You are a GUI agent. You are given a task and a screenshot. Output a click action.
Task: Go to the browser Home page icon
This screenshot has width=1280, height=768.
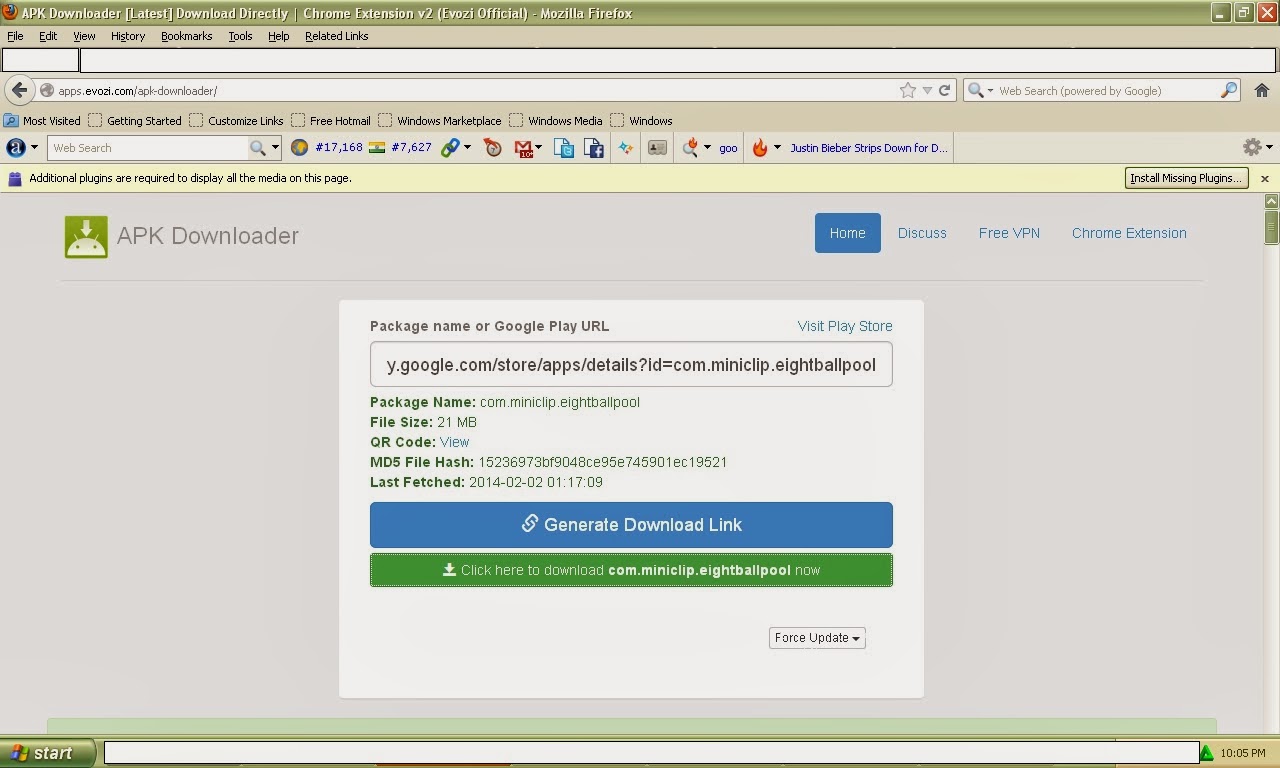click(1262, 90)
